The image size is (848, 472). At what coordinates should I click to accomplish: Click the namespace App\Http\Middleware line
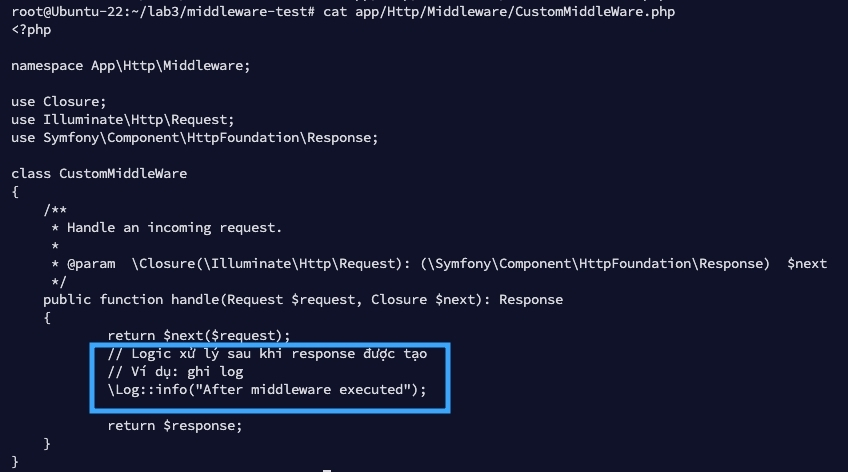131,66
